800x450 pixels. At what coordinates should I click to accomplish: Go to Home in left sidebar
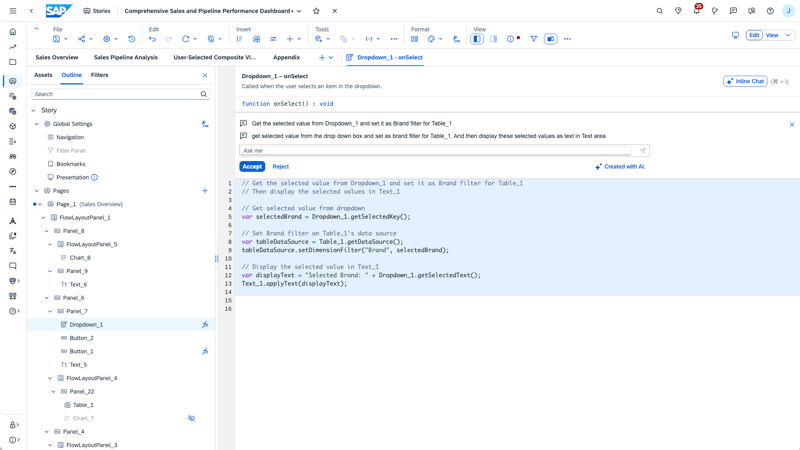(x=13, y=32)
